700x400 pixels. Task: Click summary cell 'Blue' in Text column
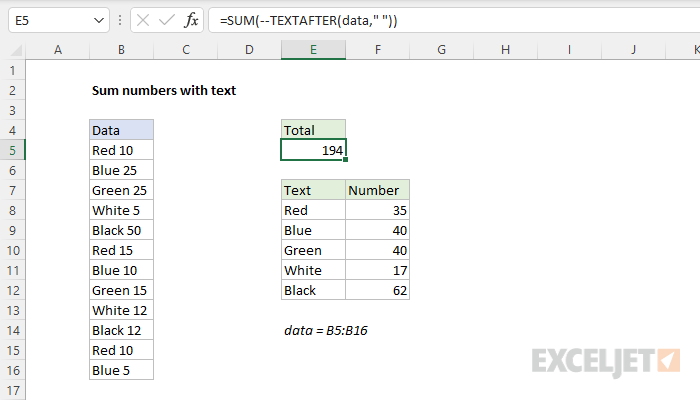[x=313, y=230]
